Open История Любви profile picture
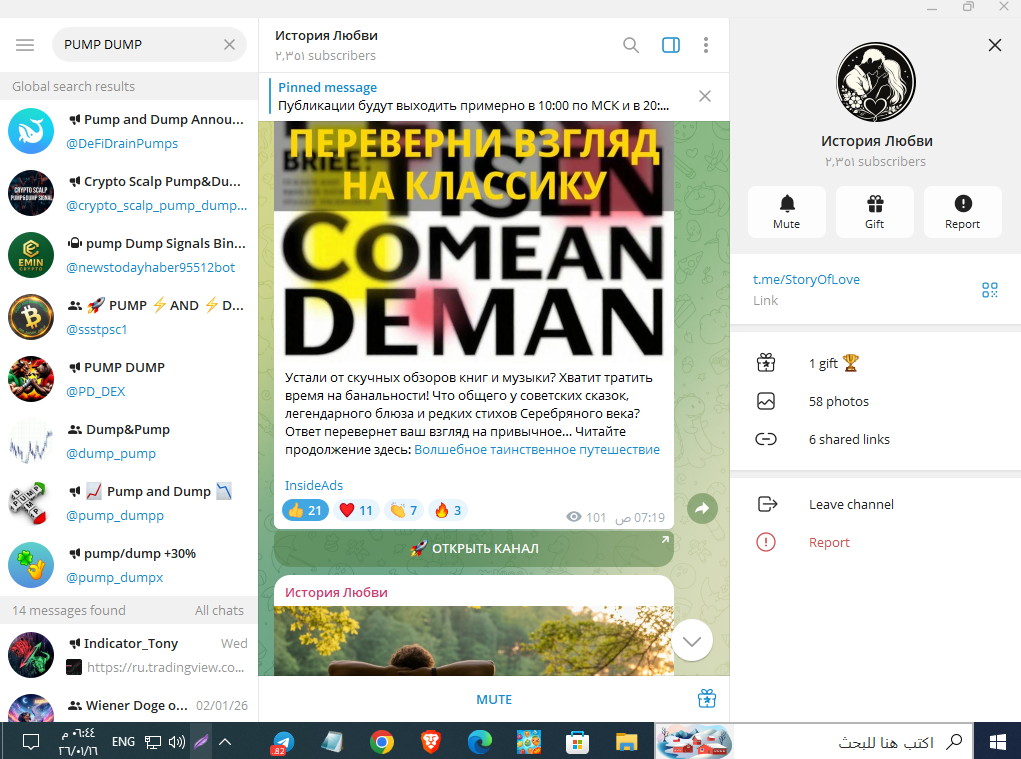This screenshot has width=1021, height=759. (x=875, y=82)
